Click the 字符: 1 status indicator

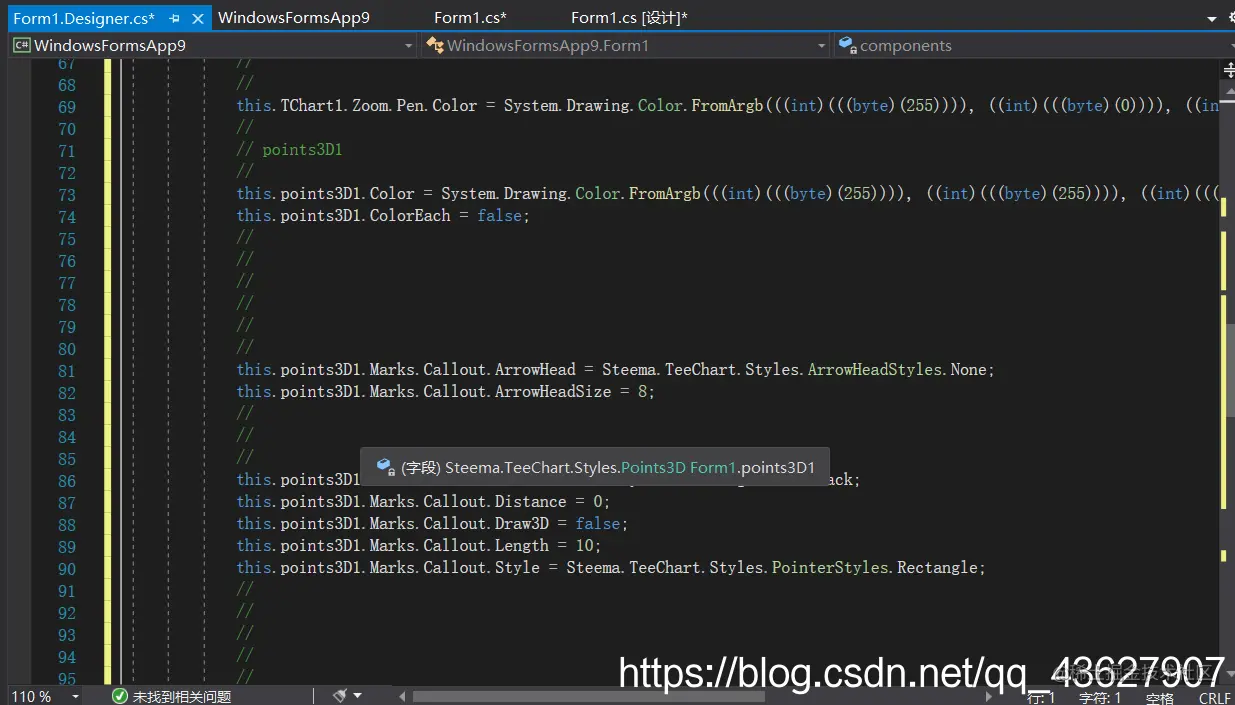1100,698
